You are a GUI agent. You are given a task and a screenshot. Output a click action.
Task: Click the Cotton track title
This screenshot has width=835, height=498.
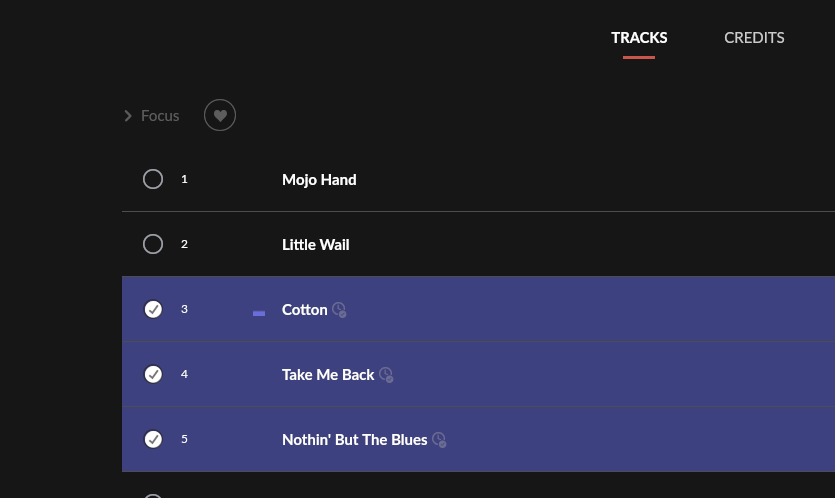tap(304, 309)
